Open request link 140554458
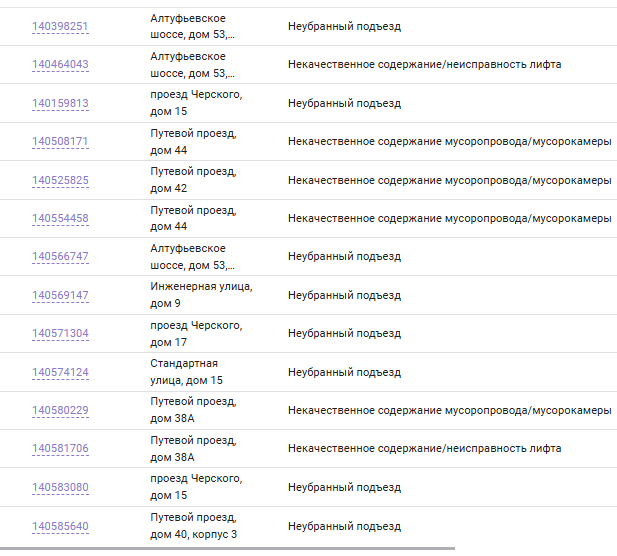 60,218
